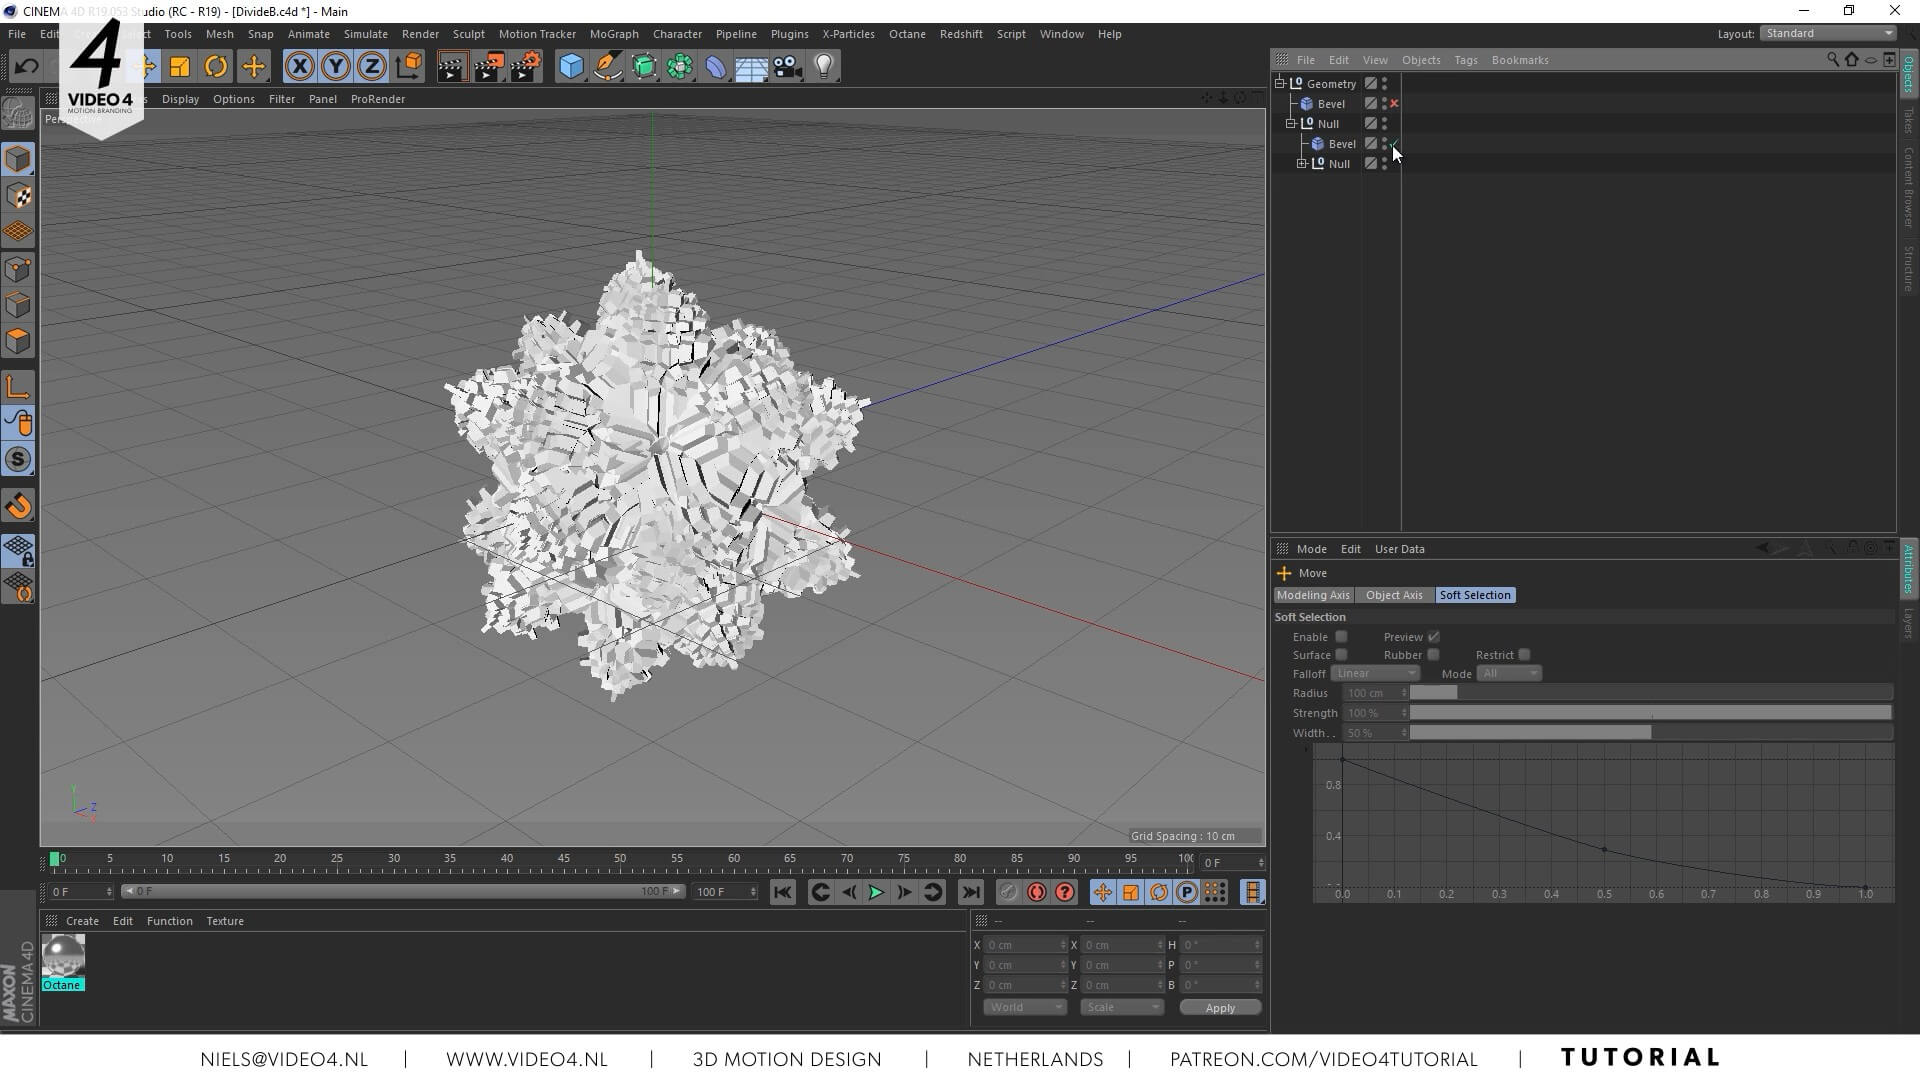Viewport: 1920px width, 1080px height.
Task: Select the Rotate tool in toolbar
Action: 216,67
